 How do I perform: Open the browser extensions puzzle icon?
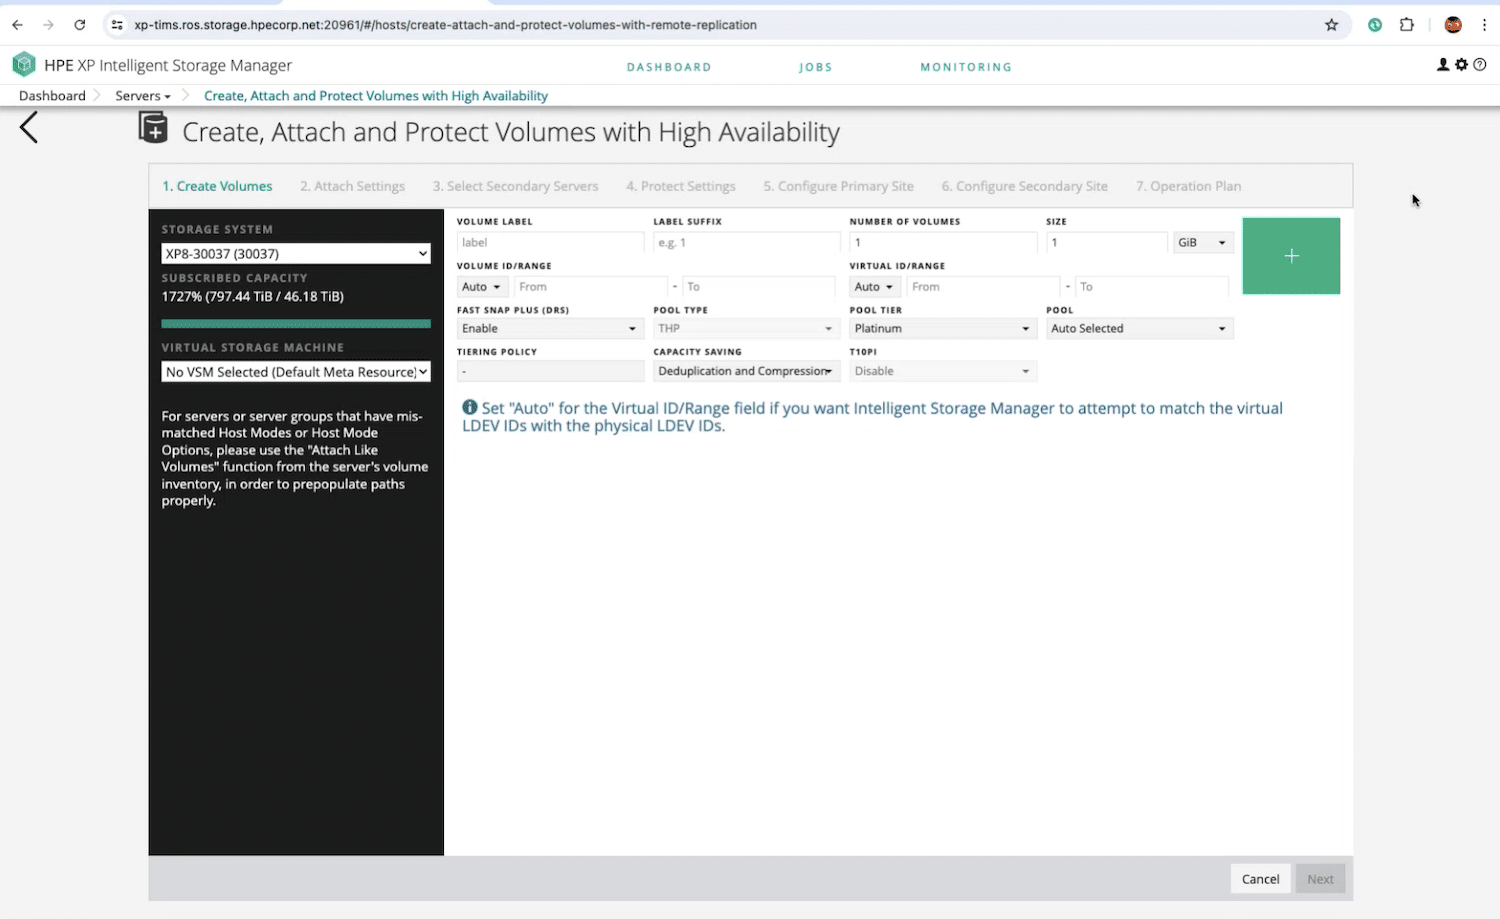click(1407, 25)
